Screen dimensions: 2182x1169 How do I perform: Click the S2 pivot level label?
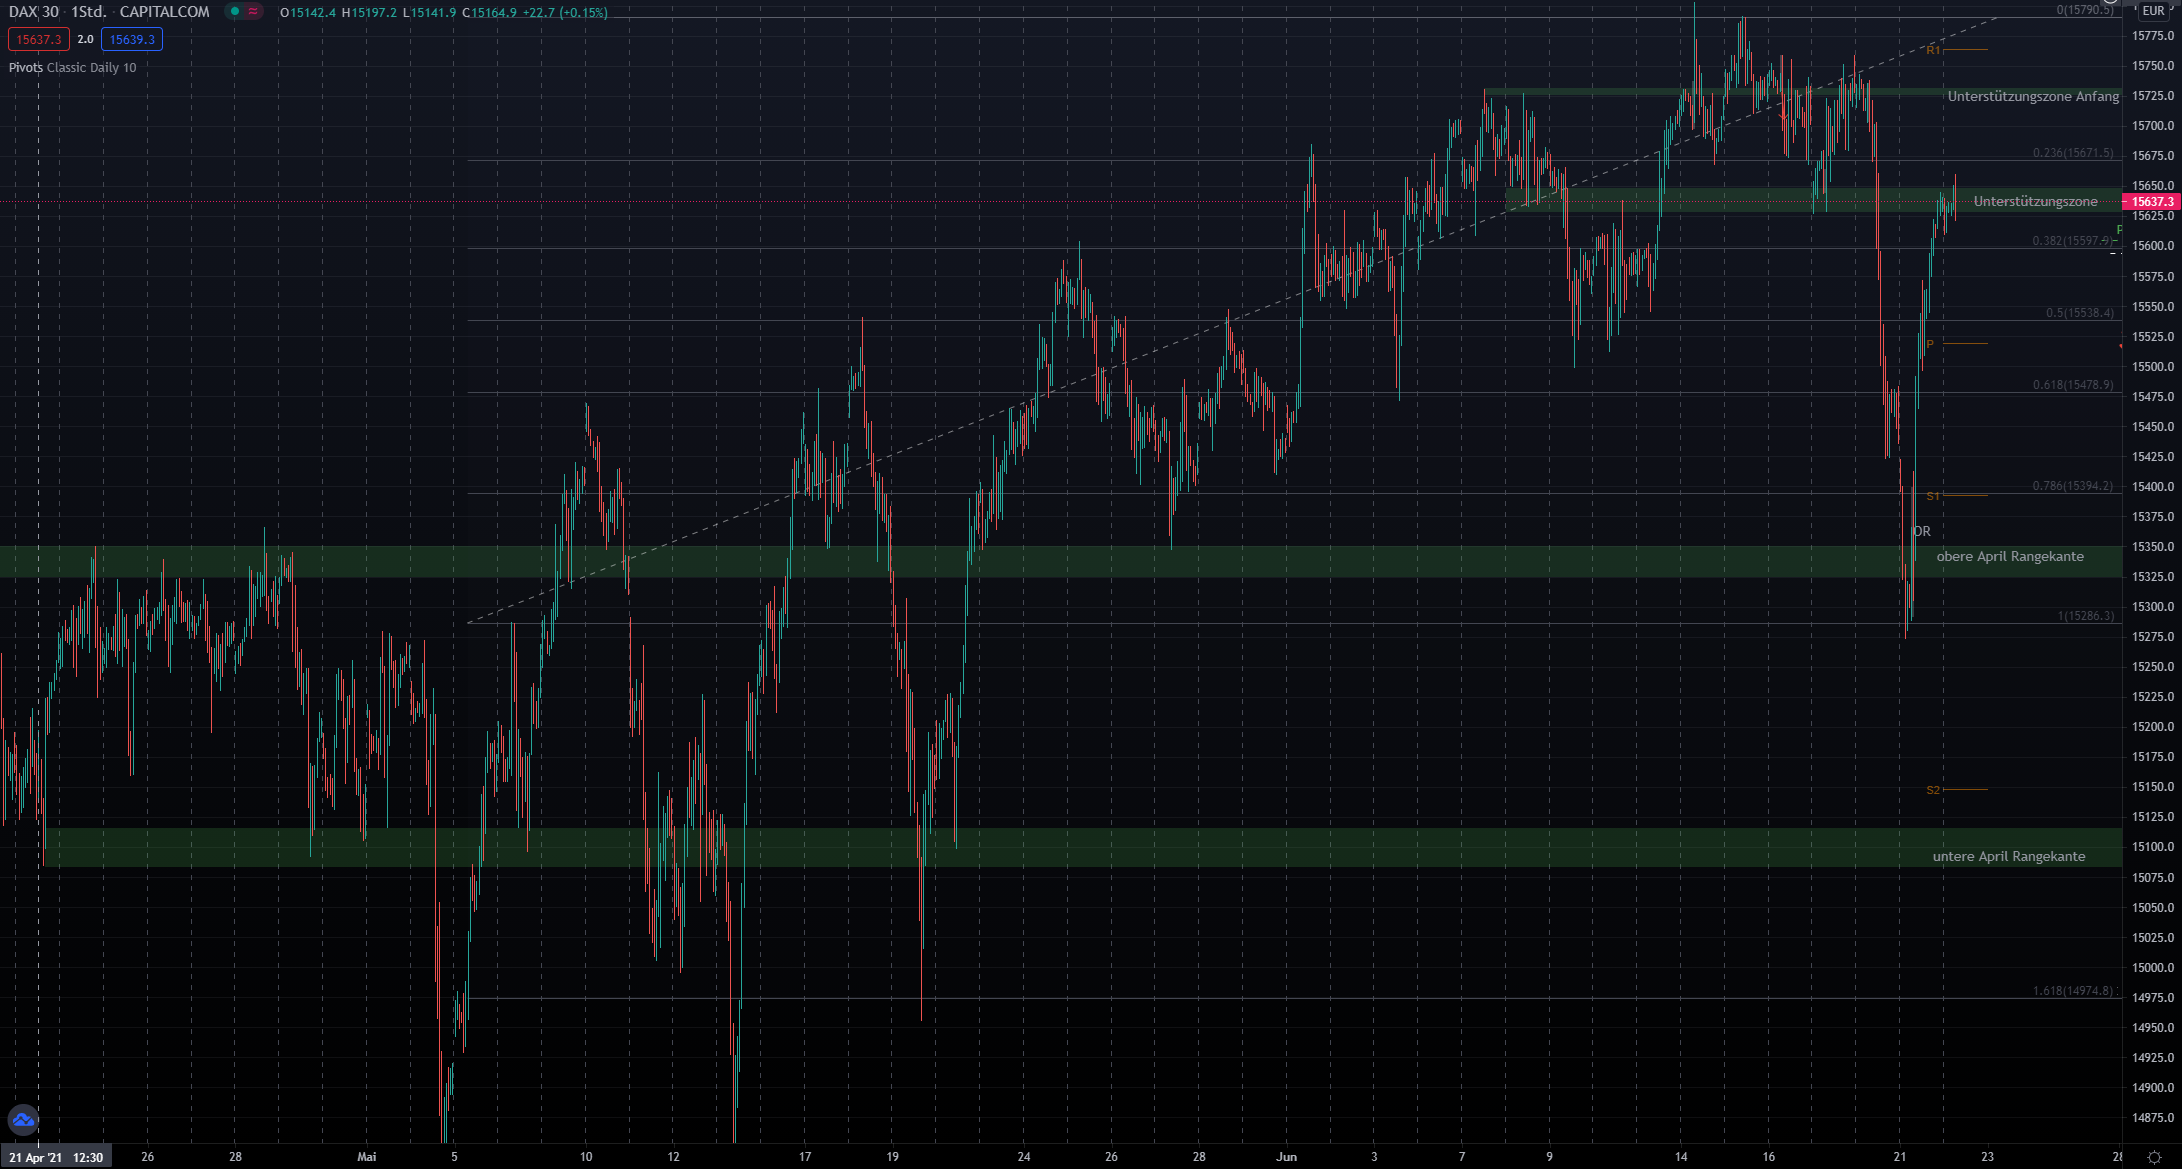point(1933,790)
